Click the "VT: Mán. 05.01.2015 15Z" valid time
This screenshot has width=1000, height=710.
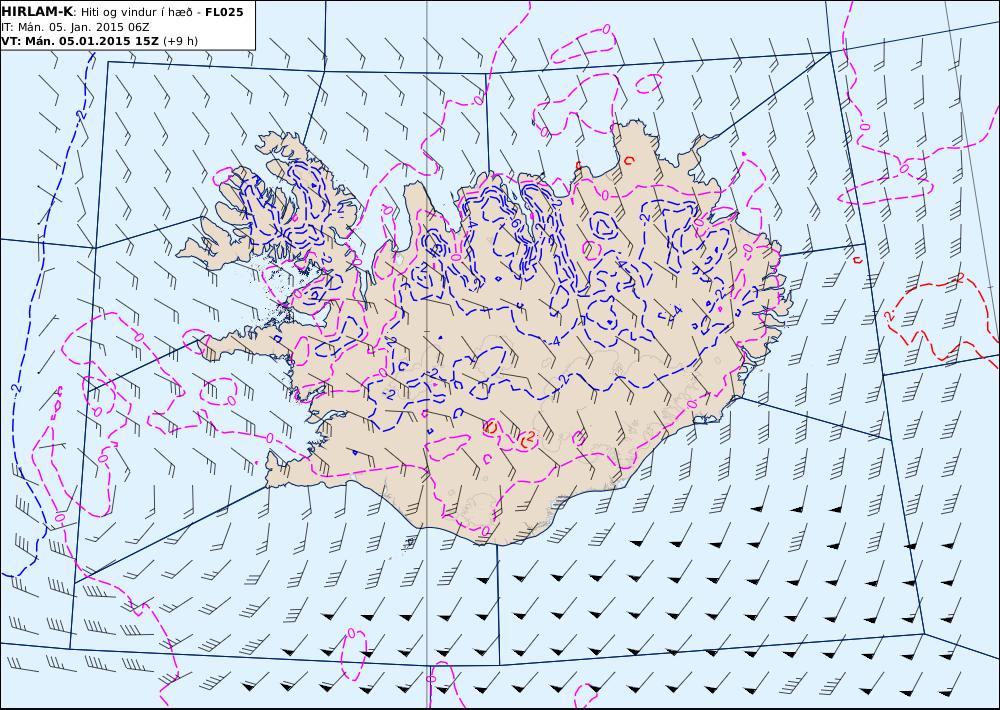click(80, 41)
